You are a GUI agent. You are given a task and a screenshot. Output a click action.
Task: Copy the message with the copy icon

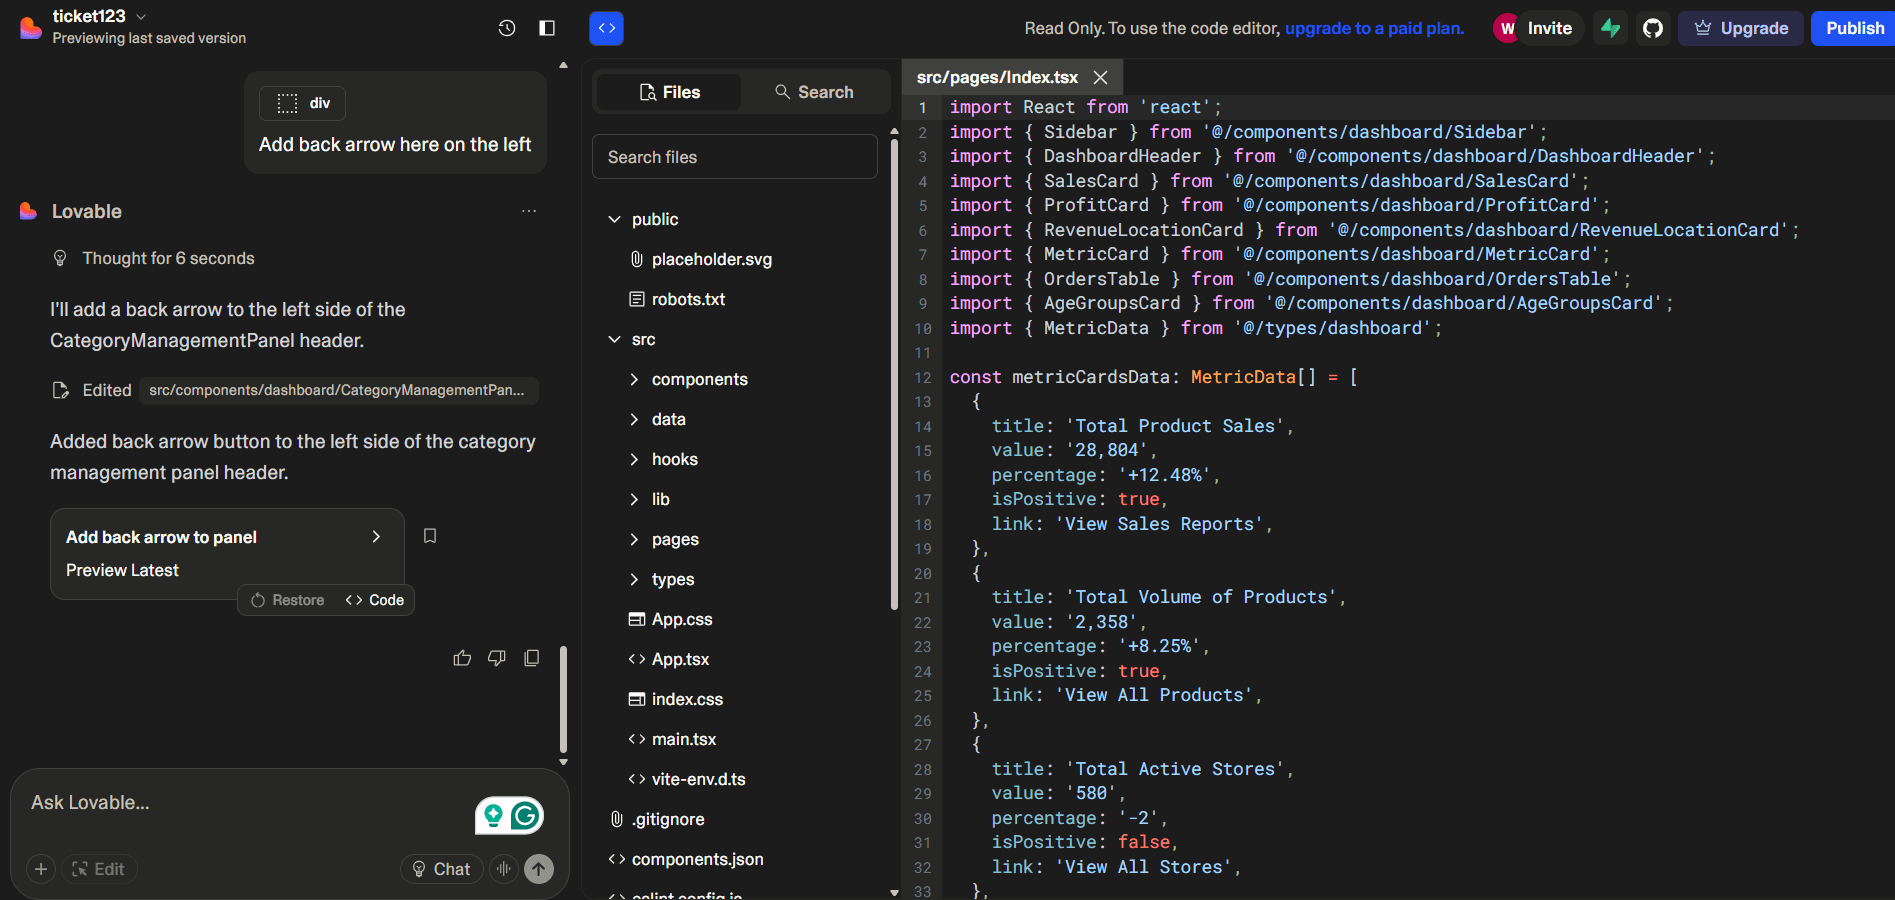click(x=532, y=658)
